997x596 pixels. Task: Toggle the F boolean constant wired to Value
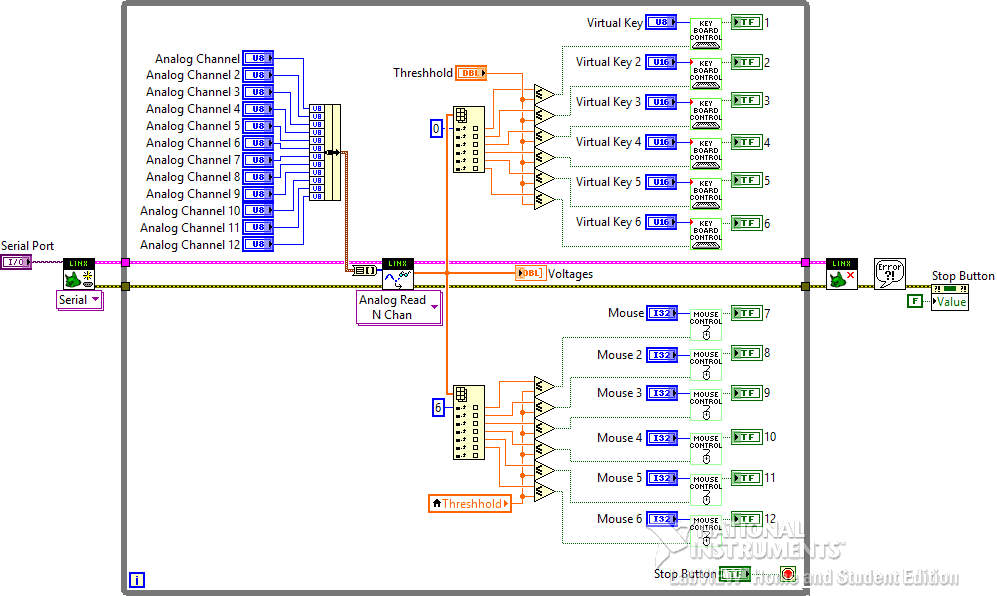pyautogui.click(x=915, y=302)
